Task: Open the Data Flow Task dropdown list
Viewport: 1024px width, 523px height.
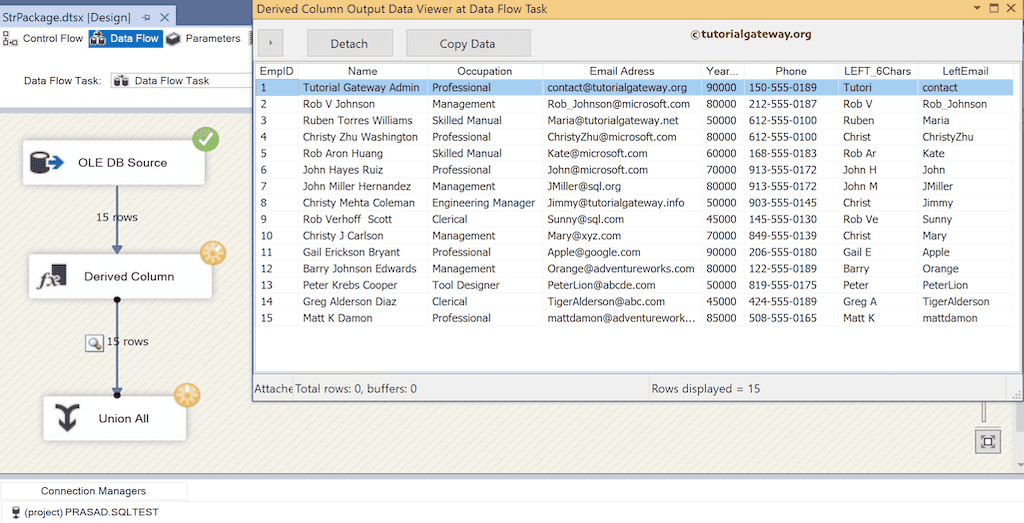Action: 182,81
